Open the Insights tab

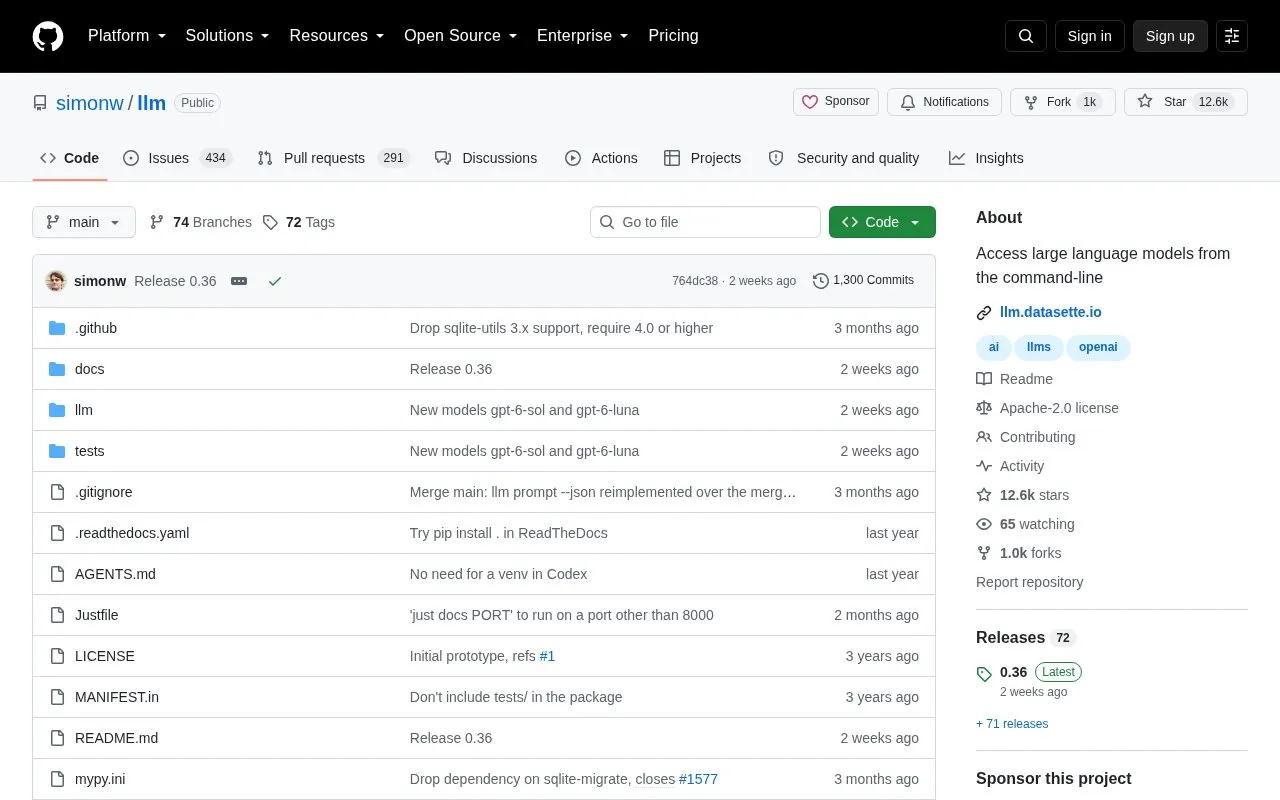point(986,158)
